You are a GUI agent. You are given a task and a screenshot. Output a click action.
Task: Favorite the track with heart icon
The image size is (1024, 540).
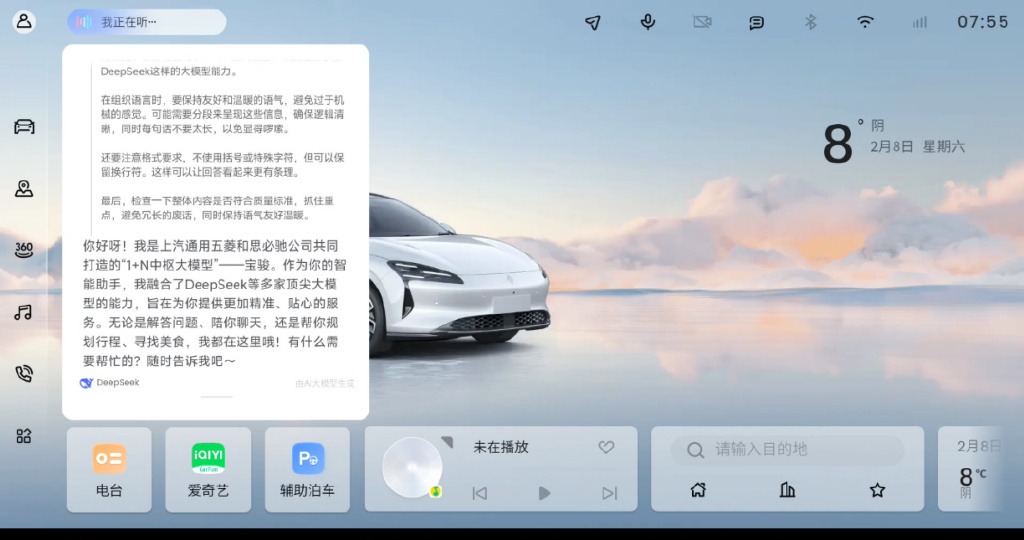point(606,447)
